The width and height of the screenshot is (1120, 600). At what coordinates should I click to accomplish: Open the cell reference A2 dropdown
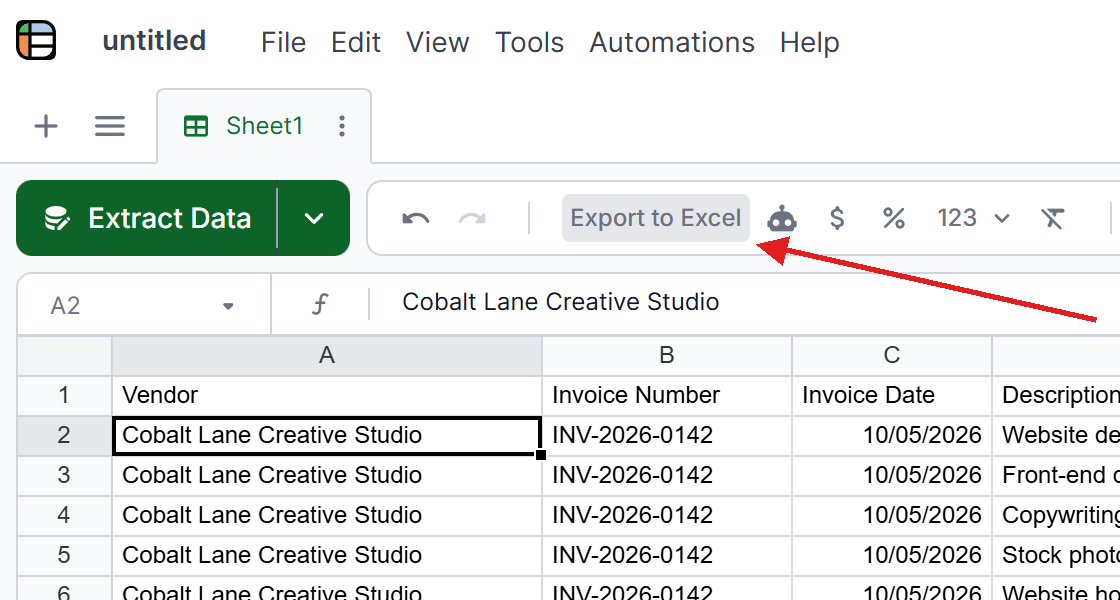tap(228, 306)
